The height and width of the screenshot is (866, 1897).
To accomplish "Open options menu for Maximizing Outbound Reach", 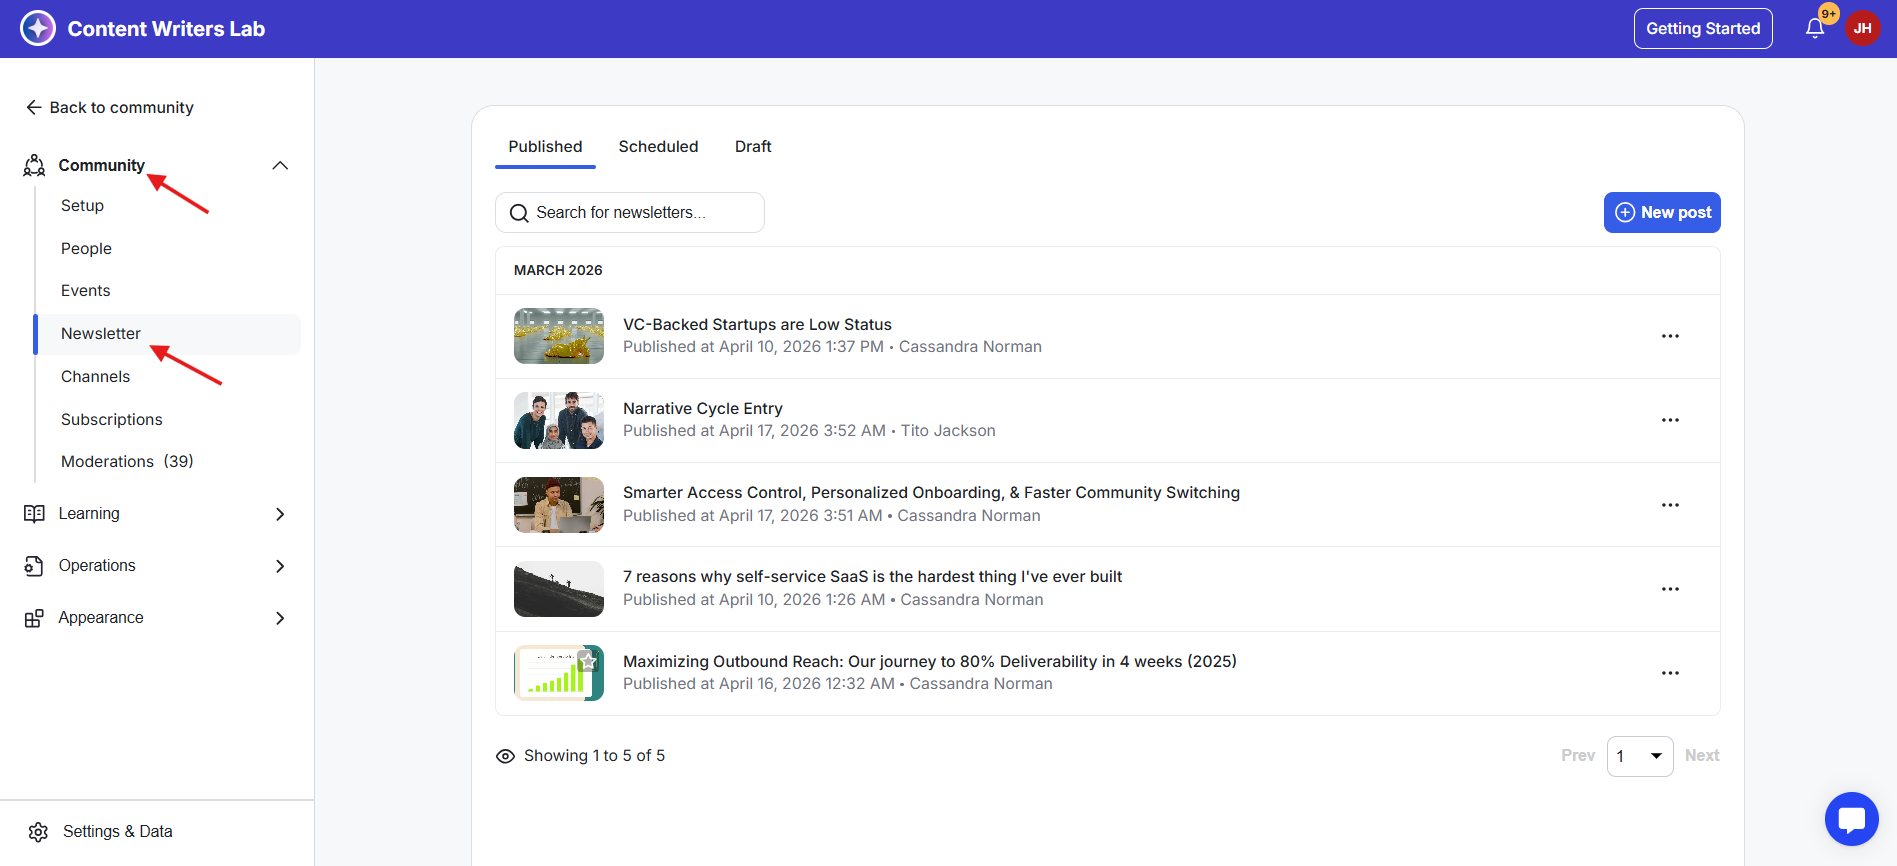I will click(1669, 673).
